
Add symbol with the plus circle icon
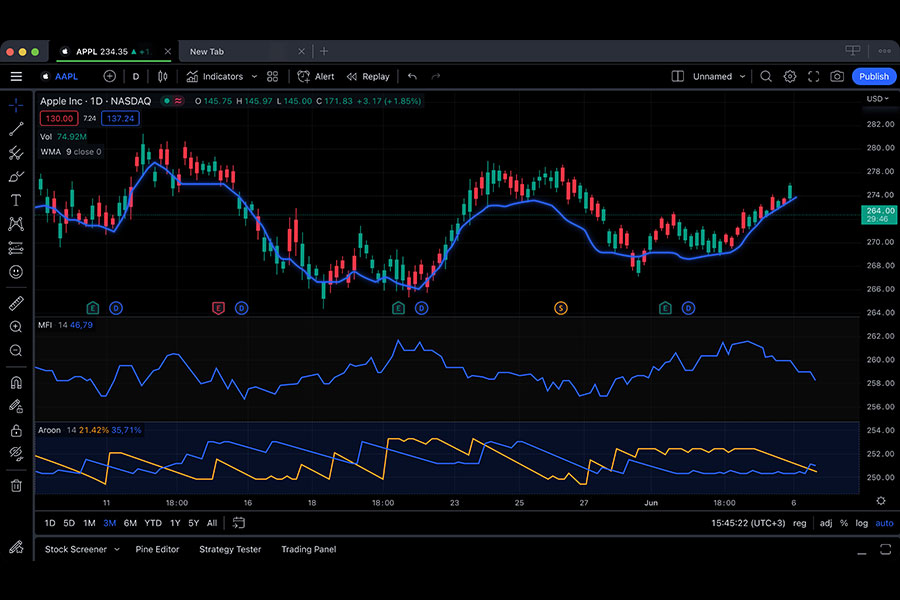click(110, 76)
